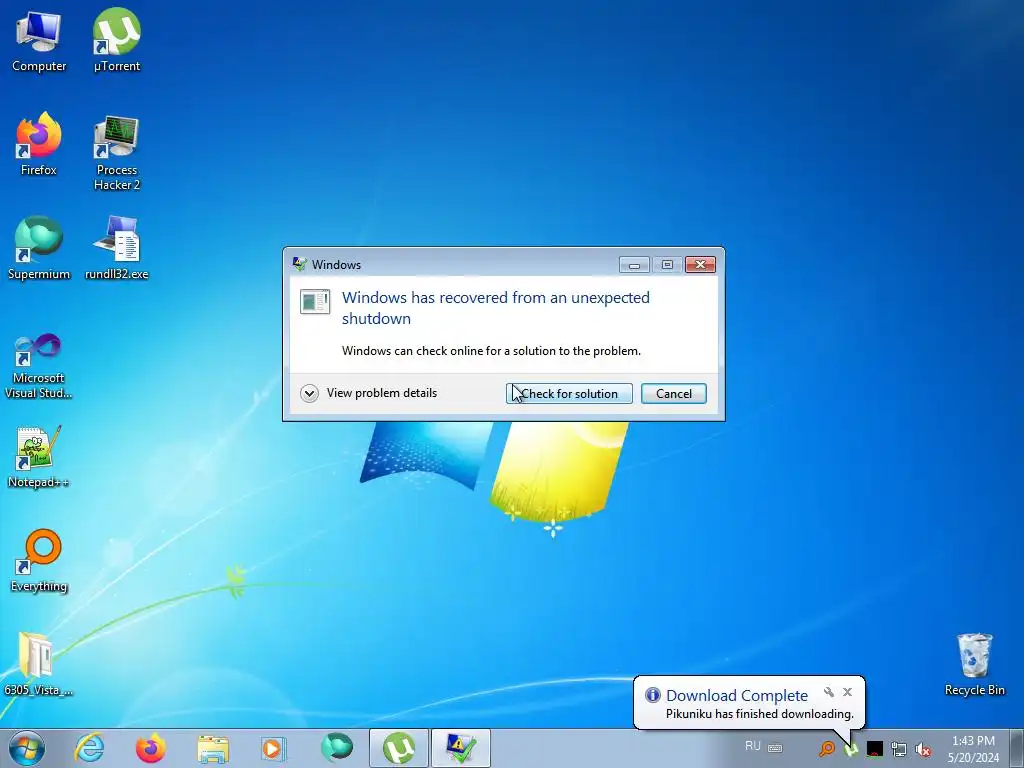Select the rundll32.exe desktop file
Screen dimensions: 1024x768
point(116,249)
